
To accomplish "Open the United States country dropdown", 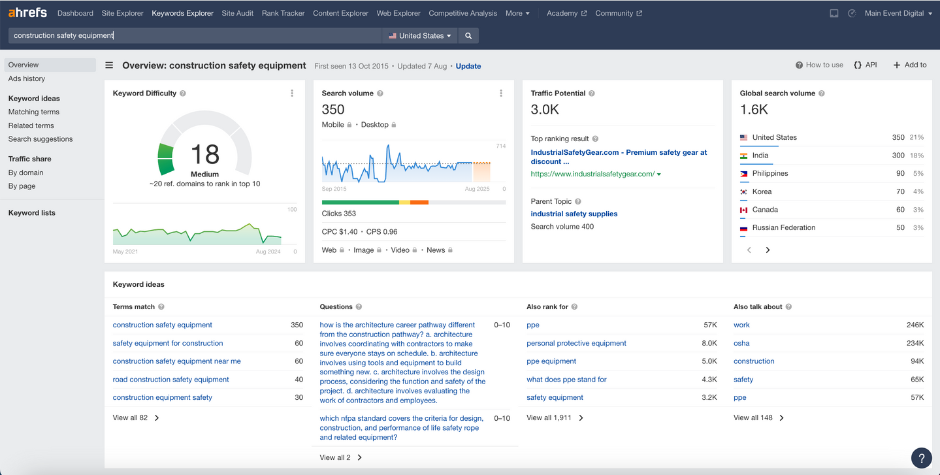I will point(420,35).
